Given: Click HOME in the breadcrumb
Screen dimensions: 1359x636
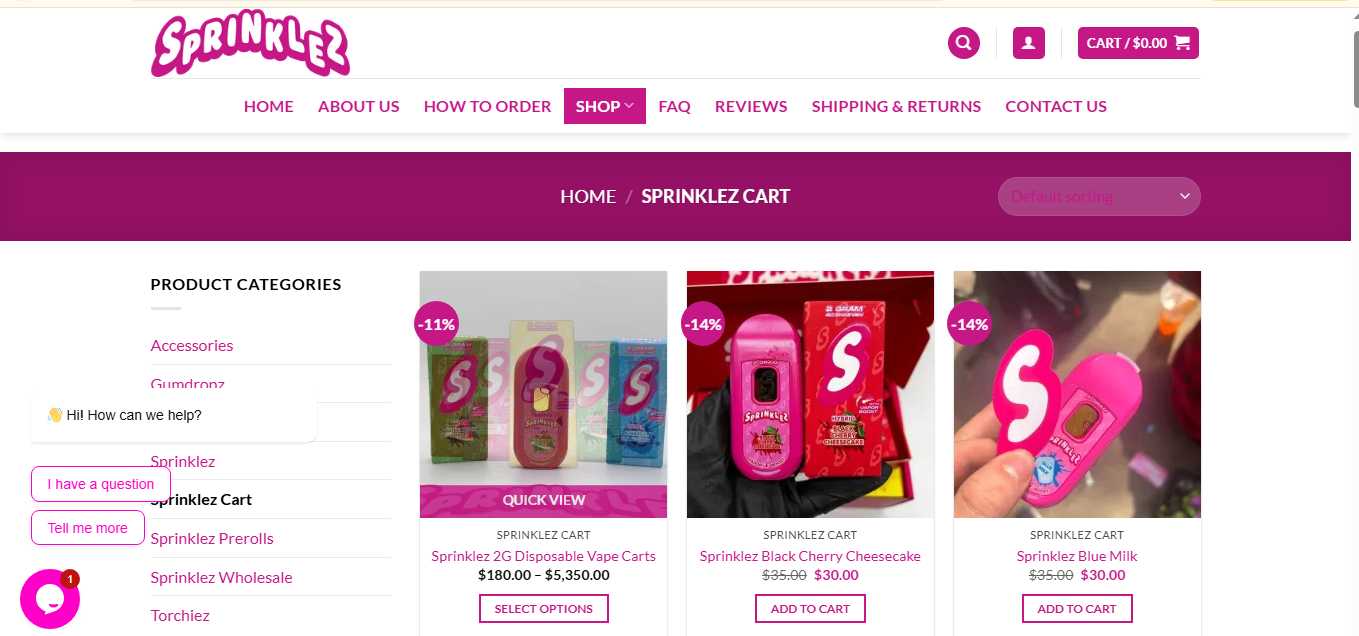Looking at the screenshot, I should [x=588, y=196].
